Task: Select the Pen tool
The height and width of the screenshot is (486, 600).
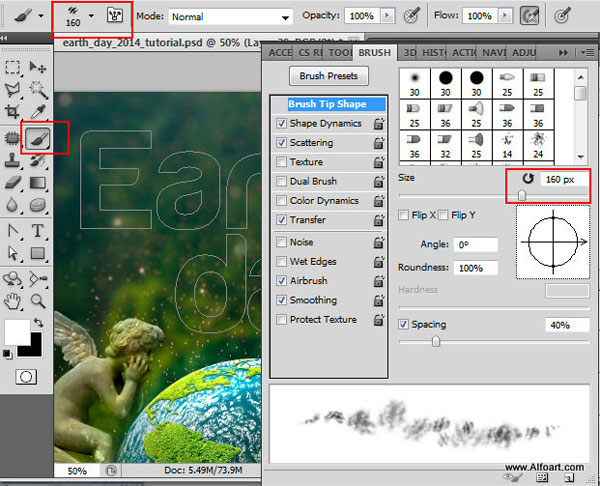Action: tap(13, 231)
